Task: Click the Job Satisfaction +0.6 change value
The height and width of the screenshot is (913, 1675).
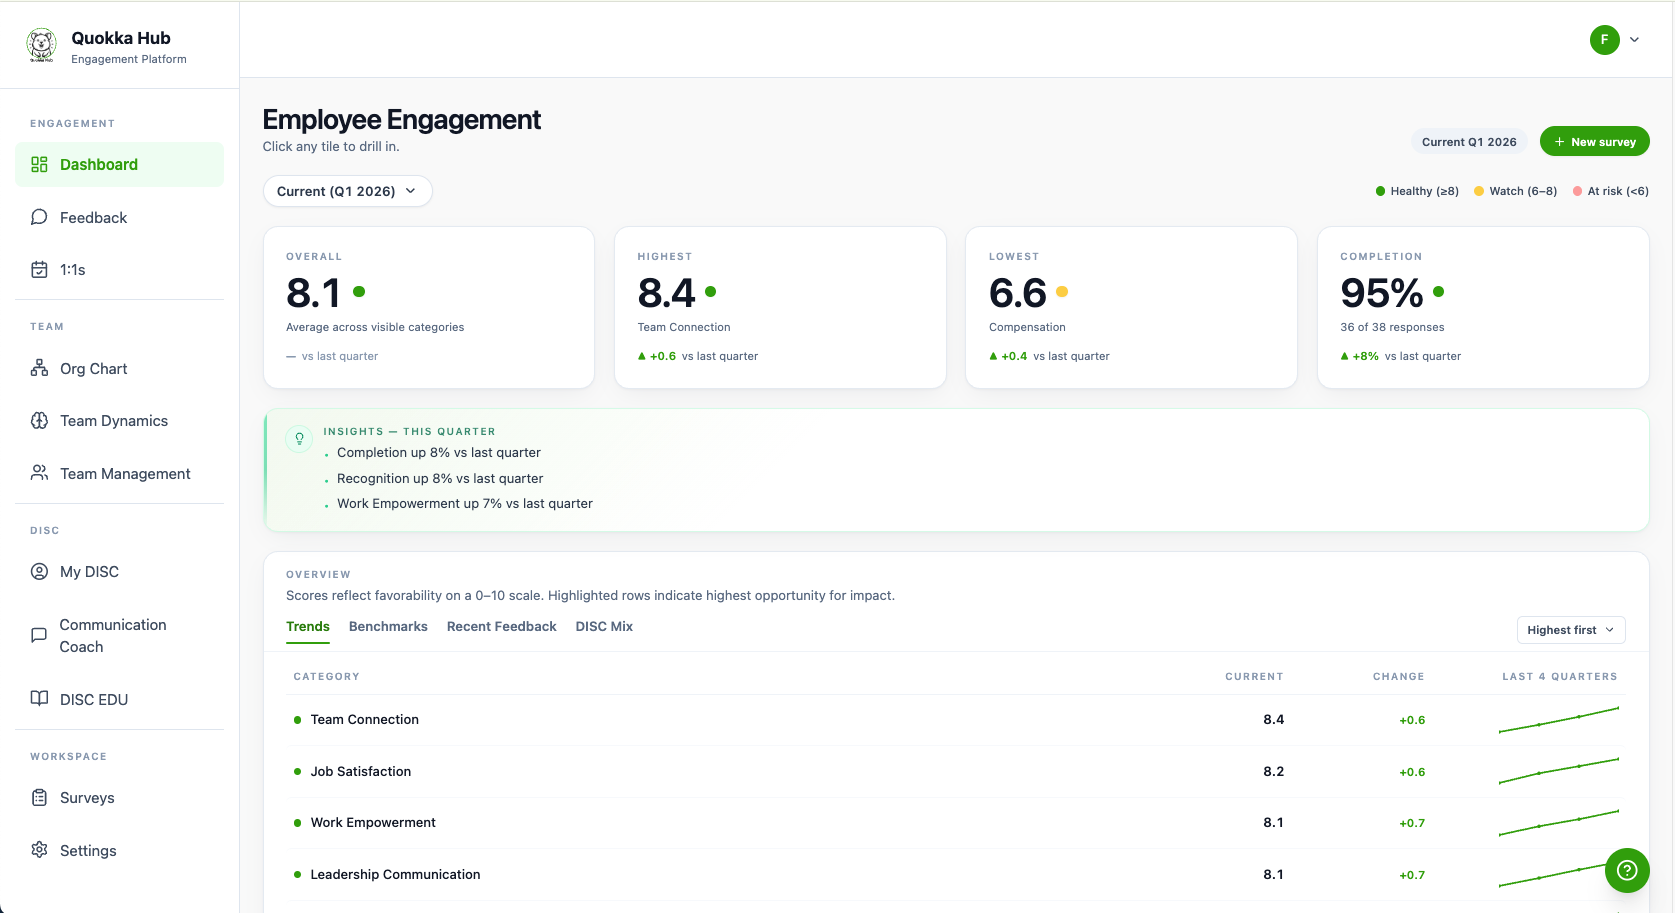Action: tap(1412, 772)
